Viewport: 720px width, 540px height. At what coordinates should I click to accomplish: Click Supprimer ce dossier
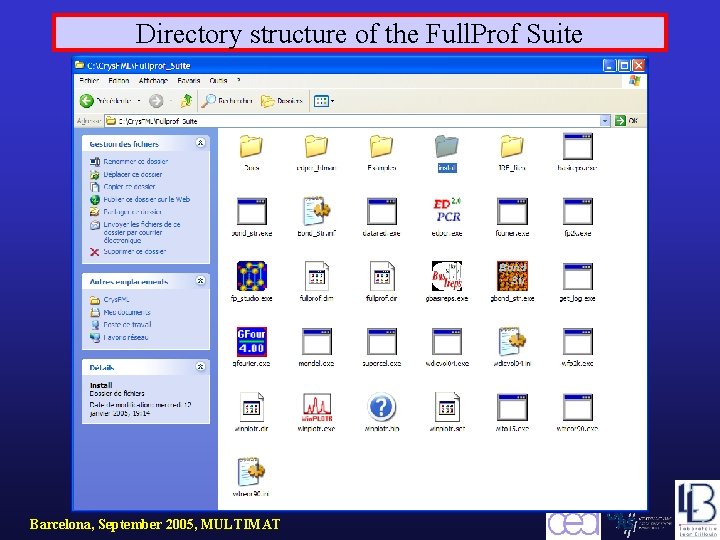[x=128, y=252]
